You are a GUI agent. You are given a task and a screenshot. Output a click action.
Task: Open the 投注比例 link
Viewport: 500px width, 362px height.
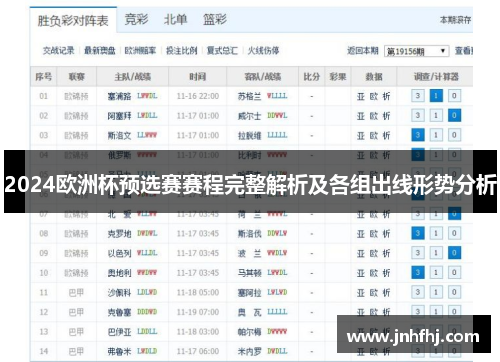[182, 51]
